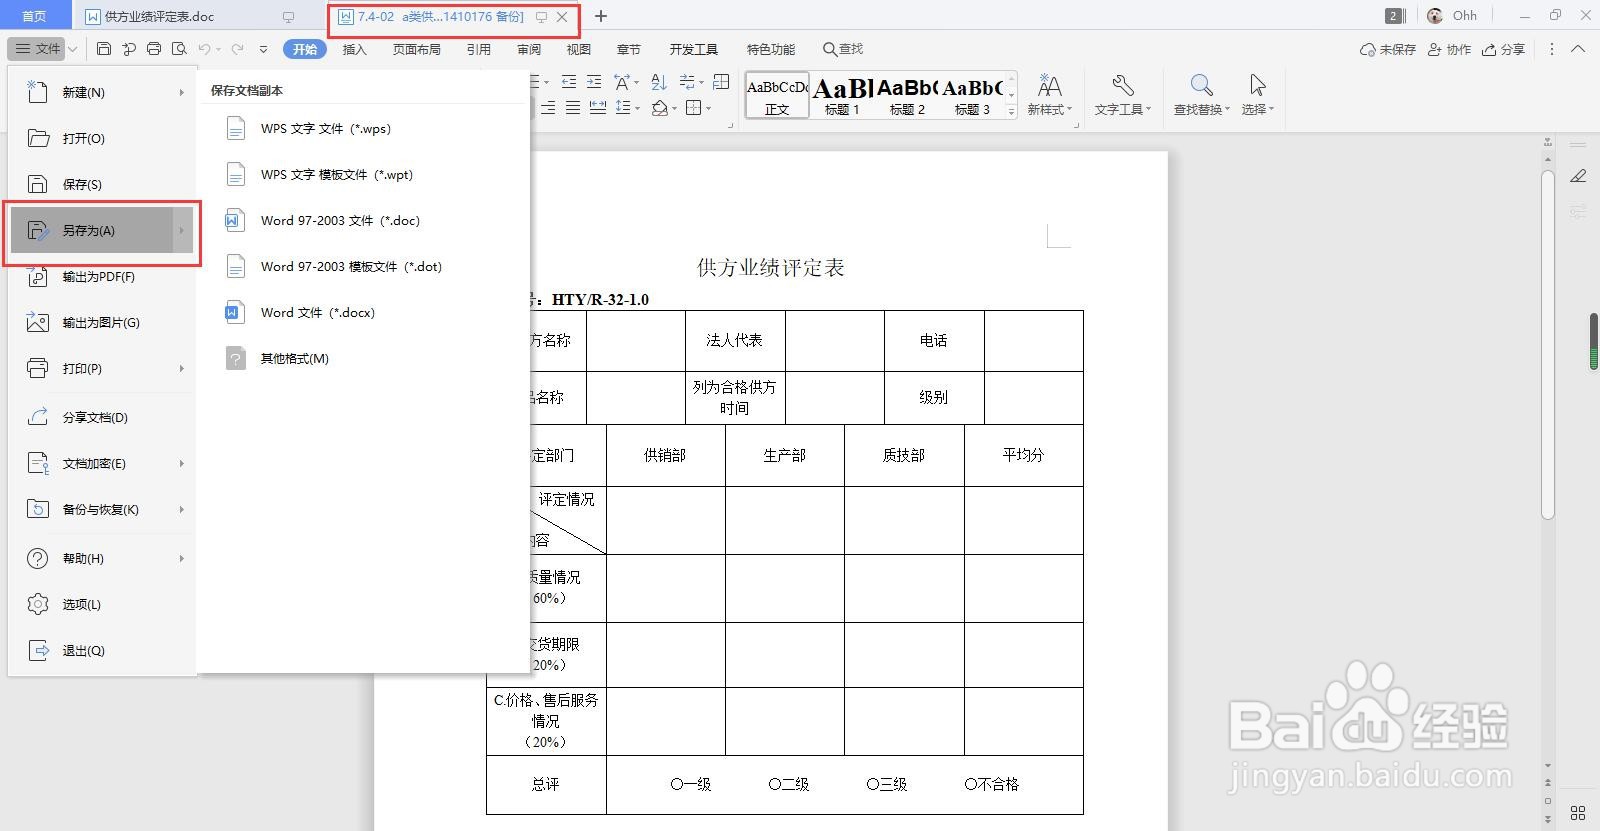Click the distributed alignment icon in ribbon
This screenshot has width=1600, height=831.
(598, 108)
